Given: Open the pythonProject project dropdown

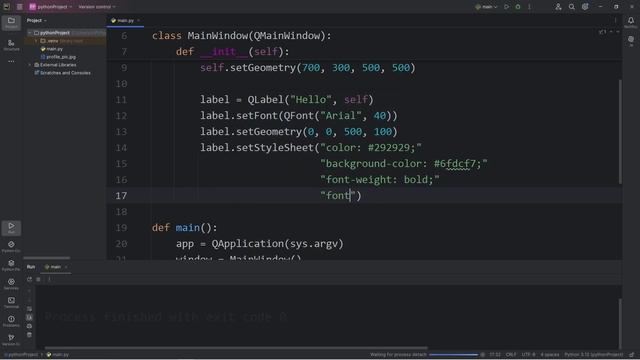Looking at the screenshot, I should click(x=51, y=7).
